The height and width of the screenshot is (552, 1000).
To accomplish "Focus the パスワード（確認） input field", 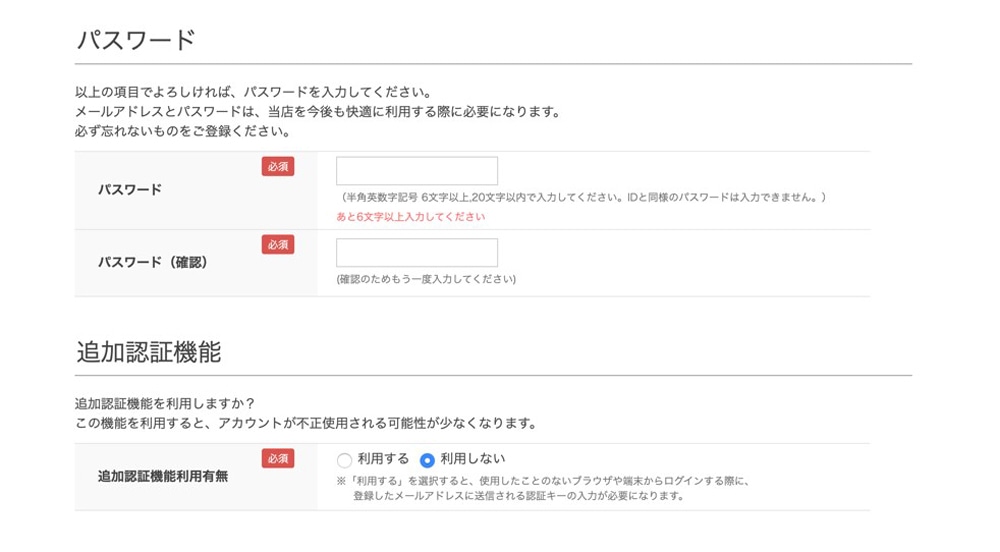I will click(417, 252).
